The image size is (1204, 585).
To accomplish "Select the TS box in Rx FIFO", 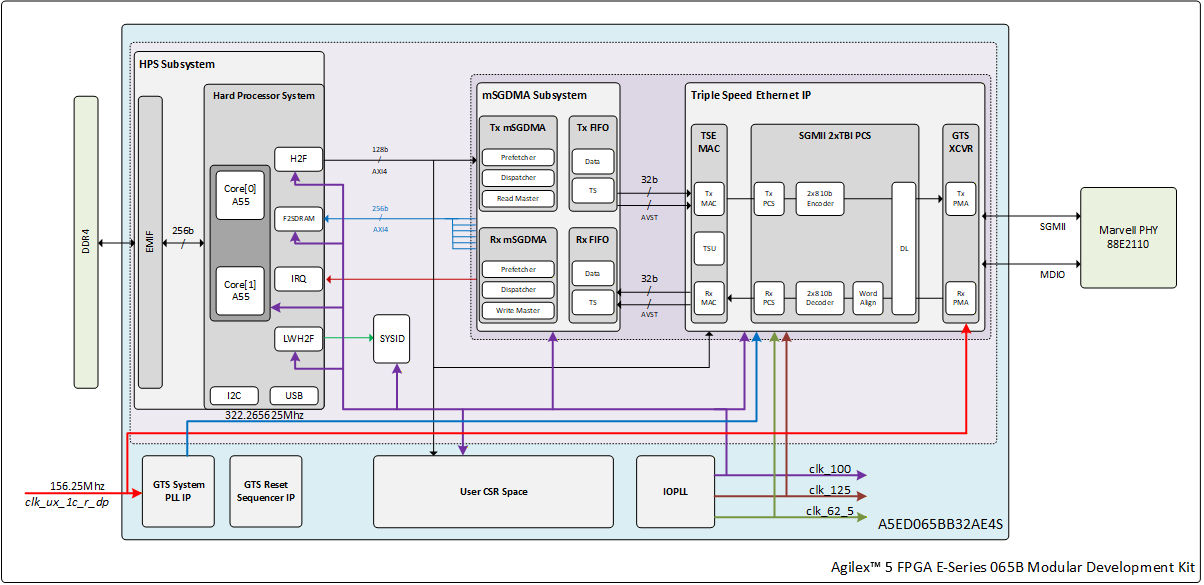I will (x=593, y=302).
